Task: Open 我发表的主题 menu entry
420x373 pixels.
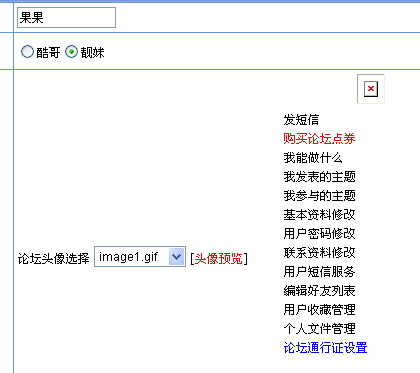Action: point(319,177)
